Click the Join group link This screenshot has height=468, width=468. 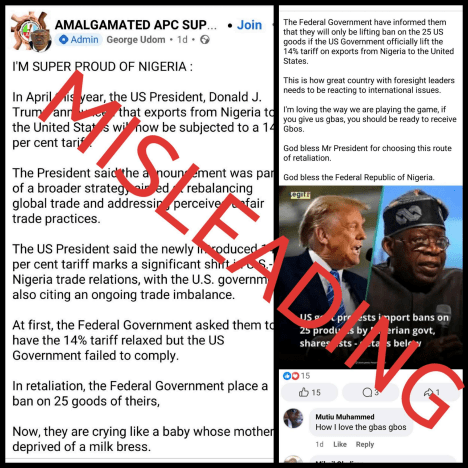pos(249,25)
